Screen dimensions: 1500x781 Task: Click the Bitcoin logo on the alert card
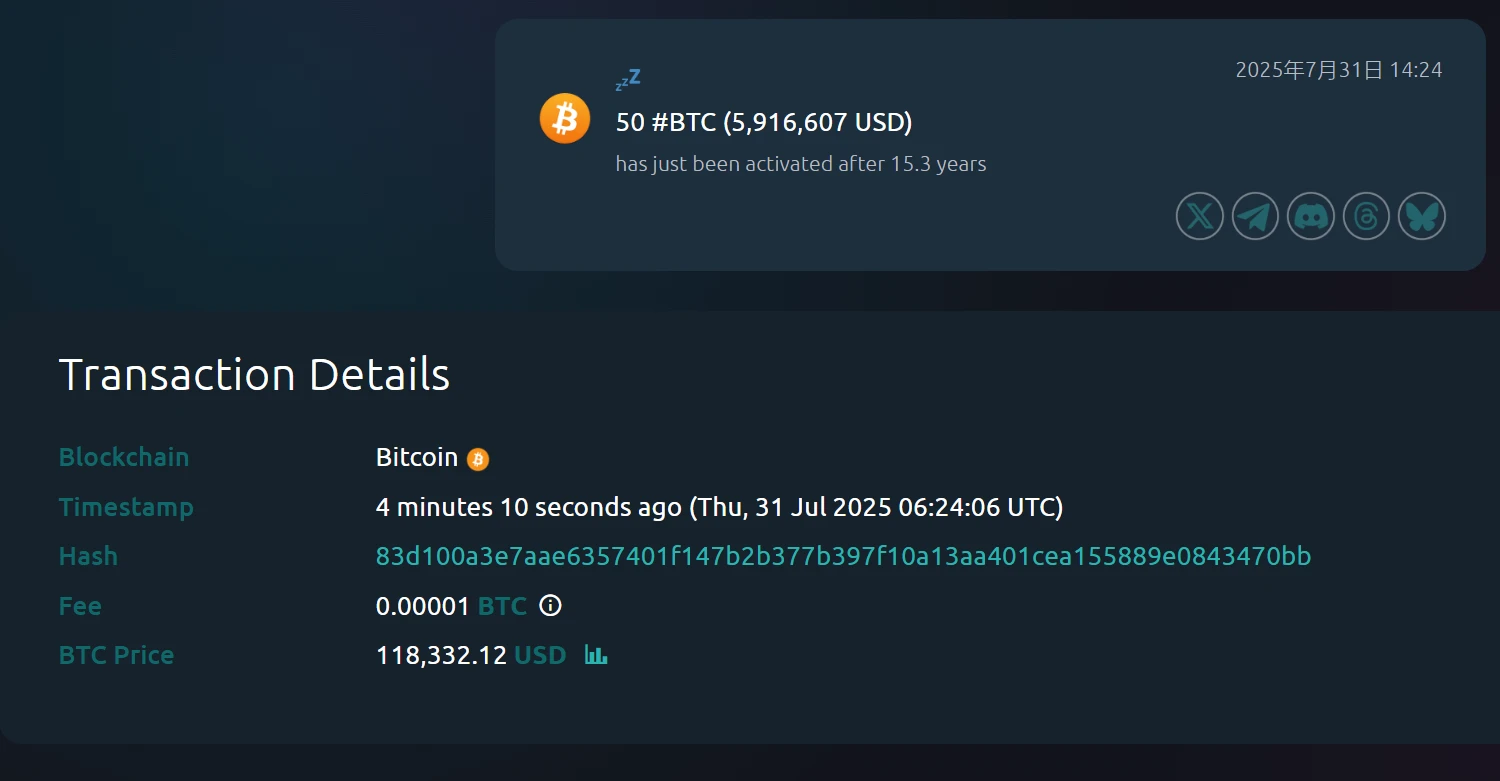[x=565, y=117]
